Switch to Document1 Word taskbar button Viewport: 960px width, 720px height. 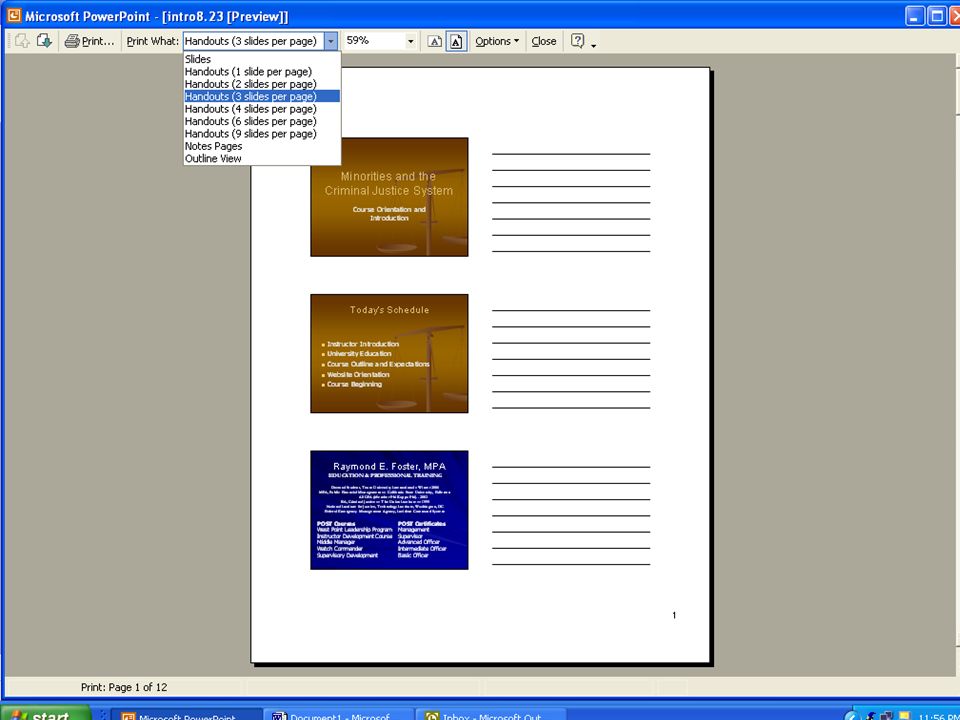(339, 715)
